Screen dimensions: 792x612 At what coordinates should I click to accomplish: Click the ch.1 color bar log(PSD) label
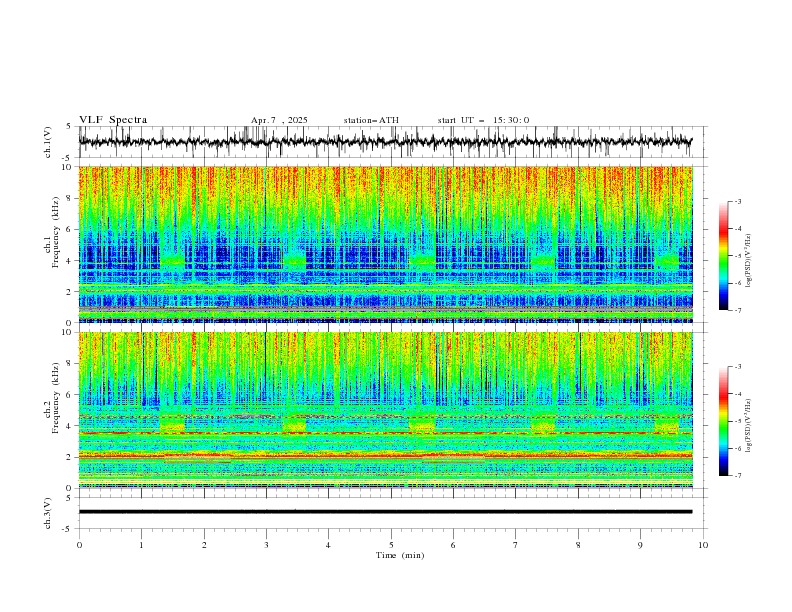(x=749, y=261)
